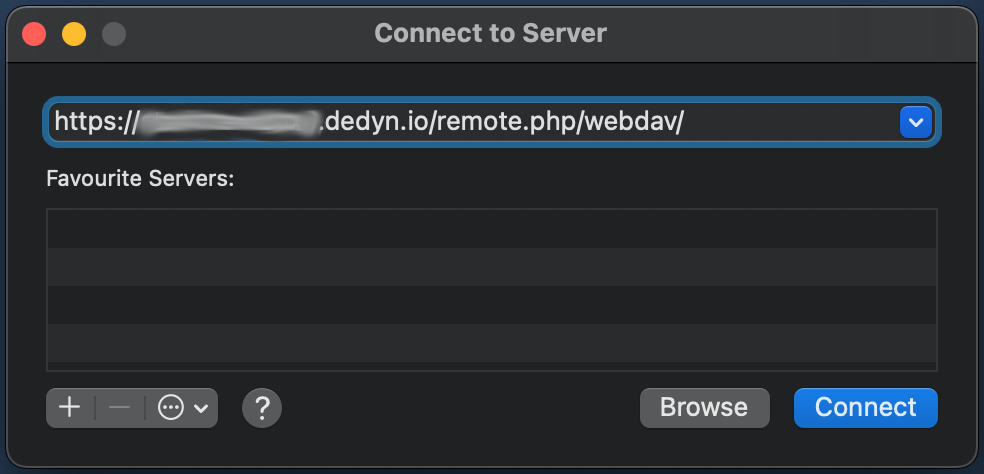
Task: Close the Connect to Server window
Action: pos(34,34)
